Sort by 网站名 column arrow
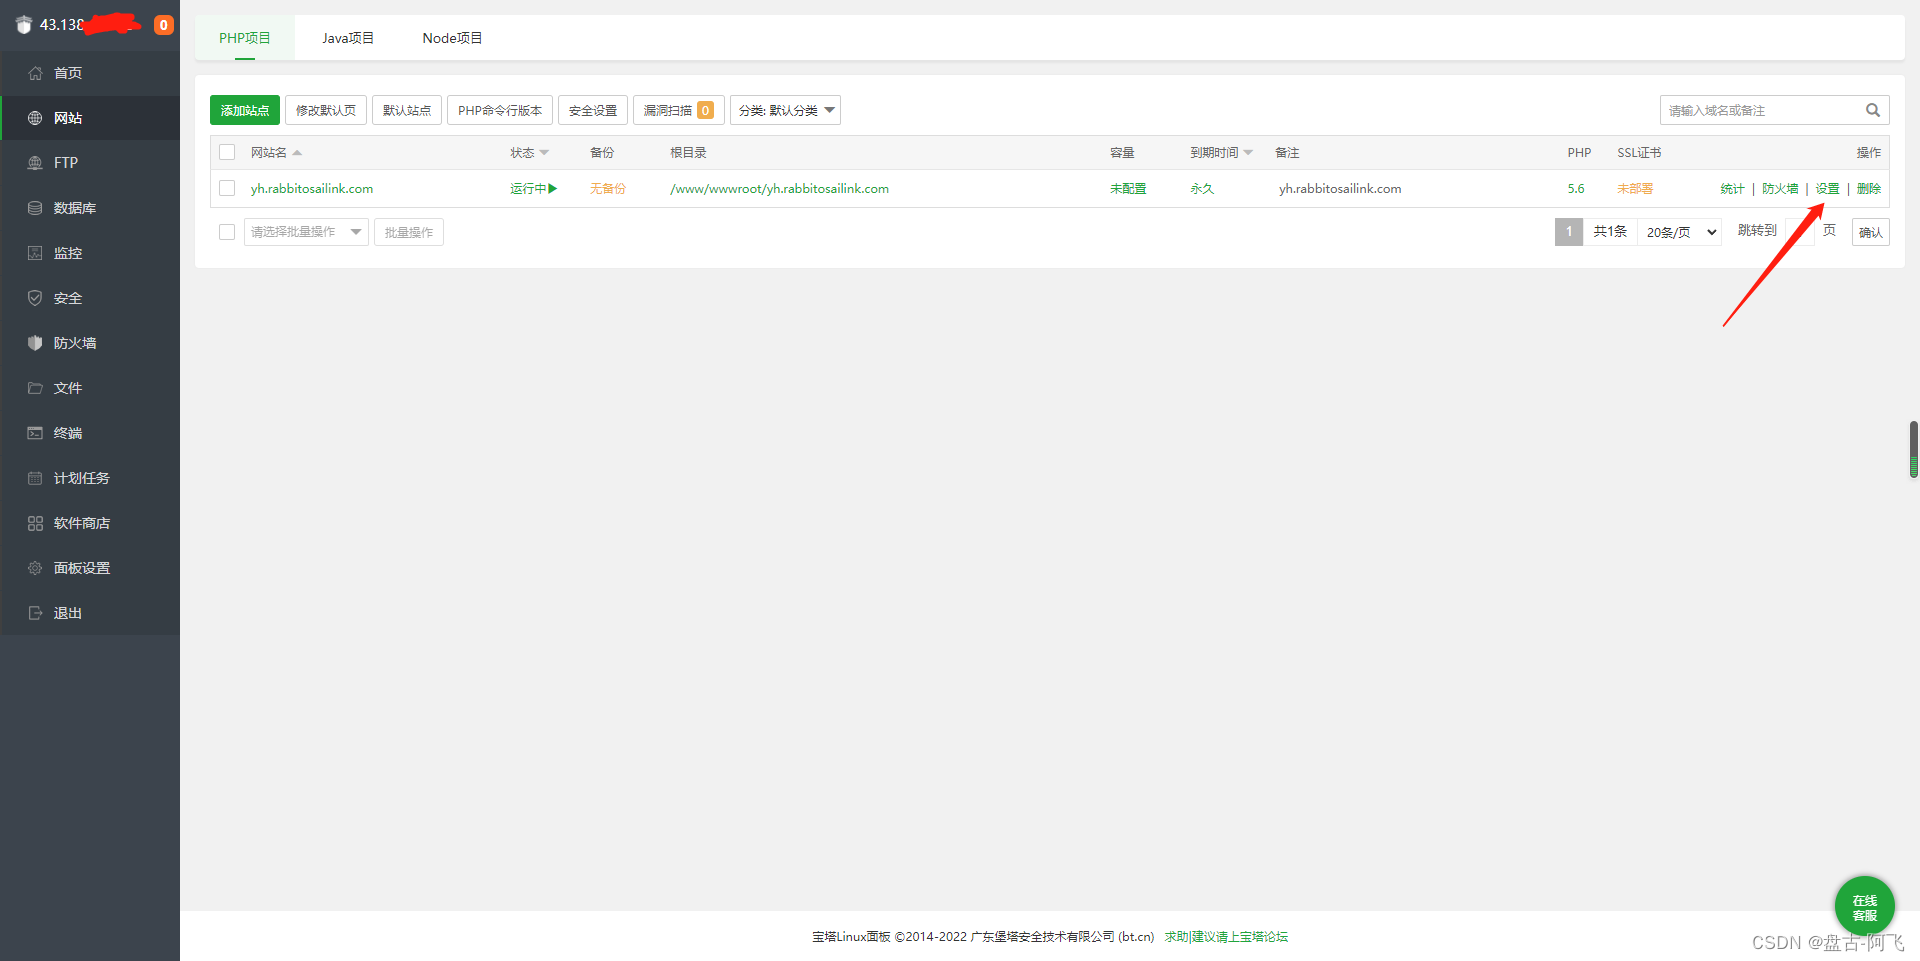 click(x=297, y=153)
